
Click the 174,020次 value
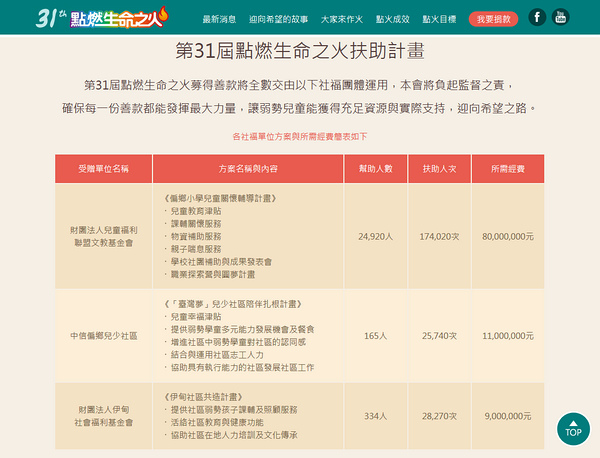[x=439, y=236]
